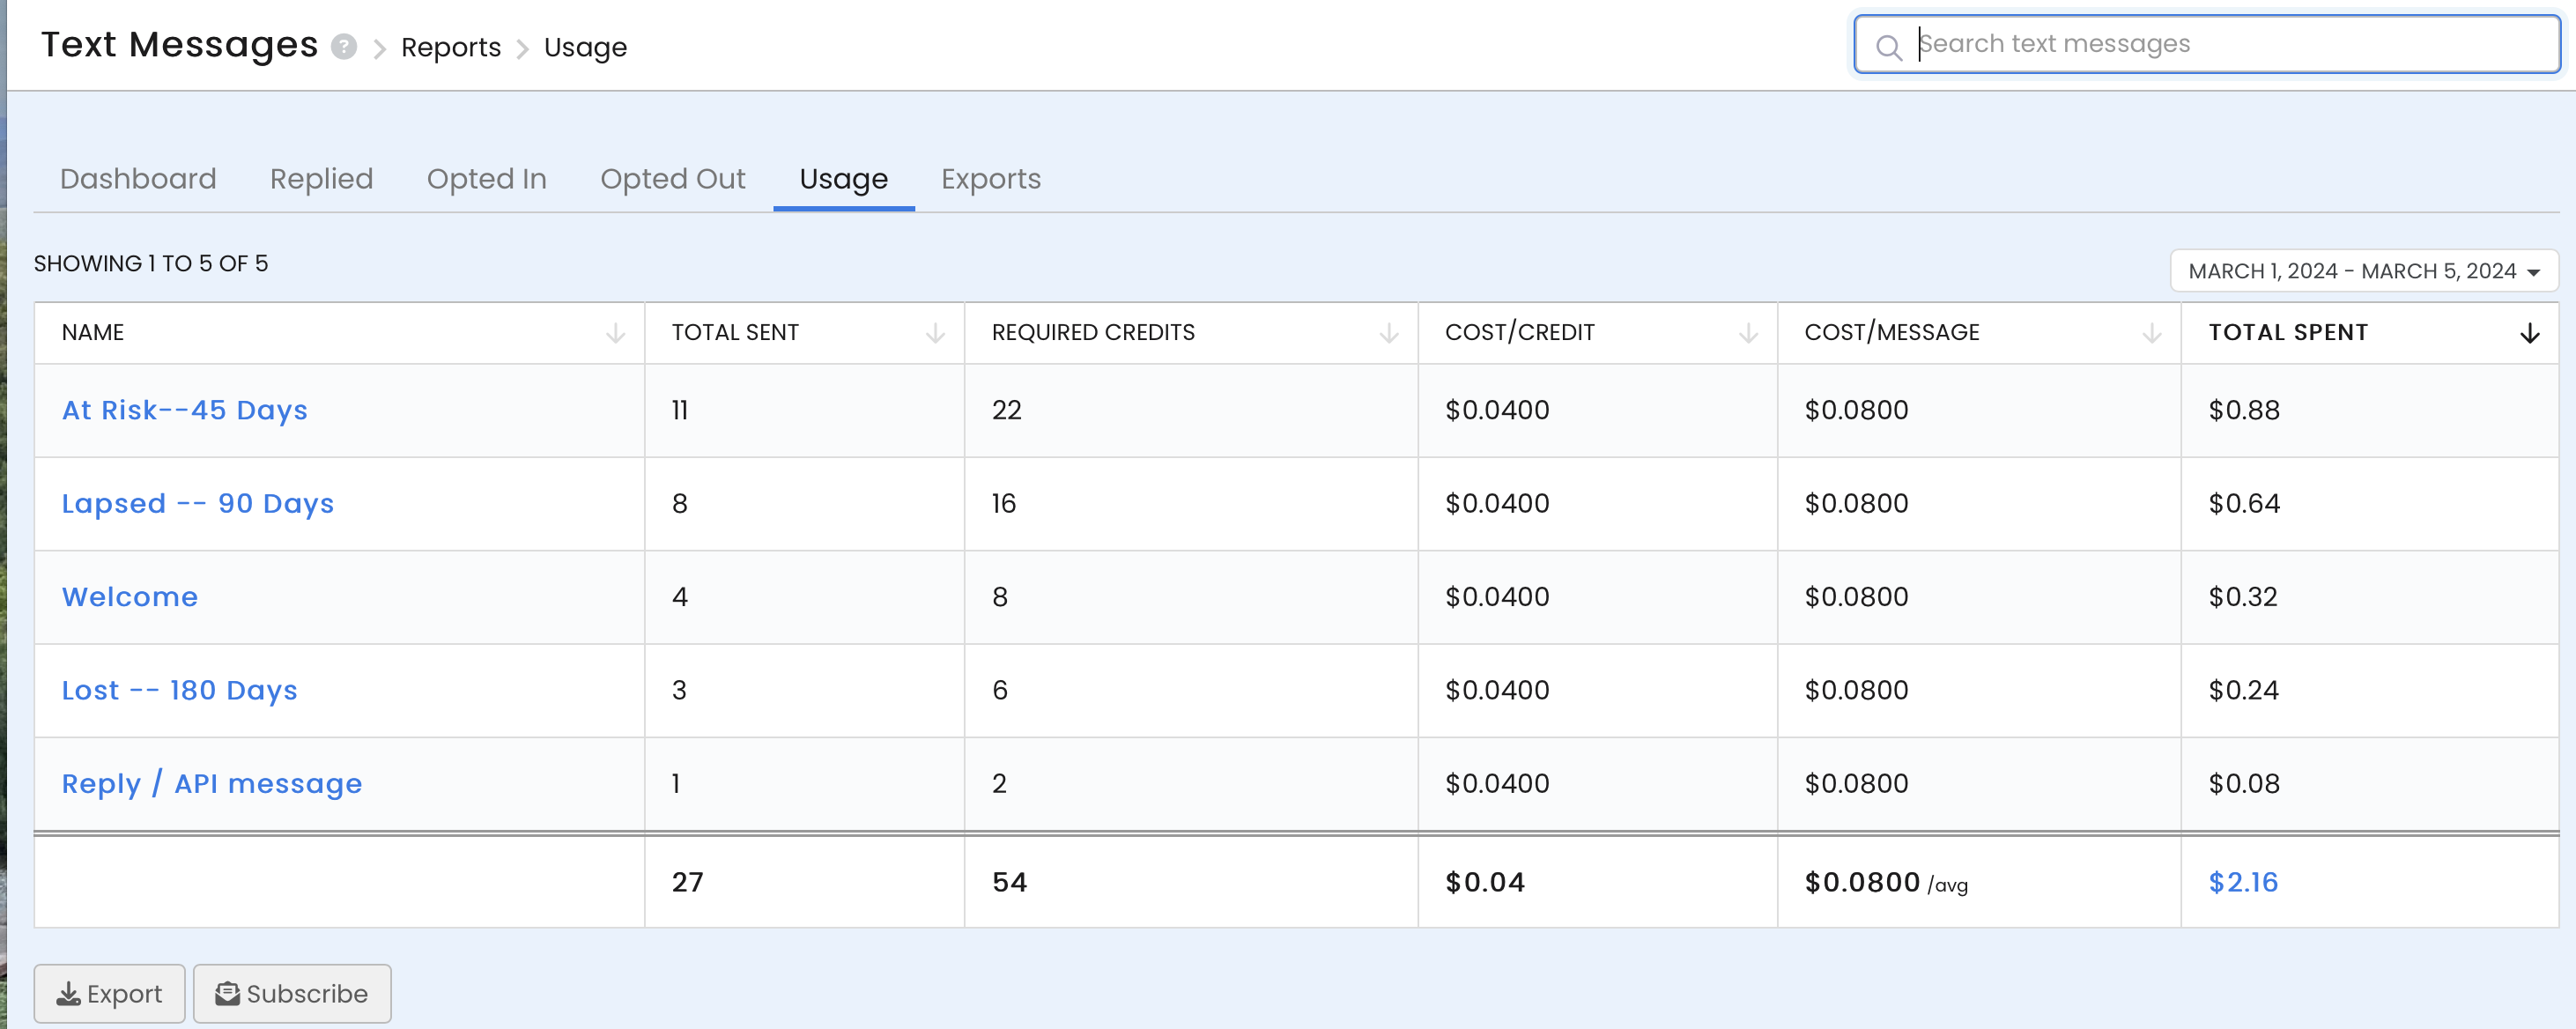Sort by Cost/Message column arrow
This screenshot has width=2576, height=1029.
pos(2151,333)
